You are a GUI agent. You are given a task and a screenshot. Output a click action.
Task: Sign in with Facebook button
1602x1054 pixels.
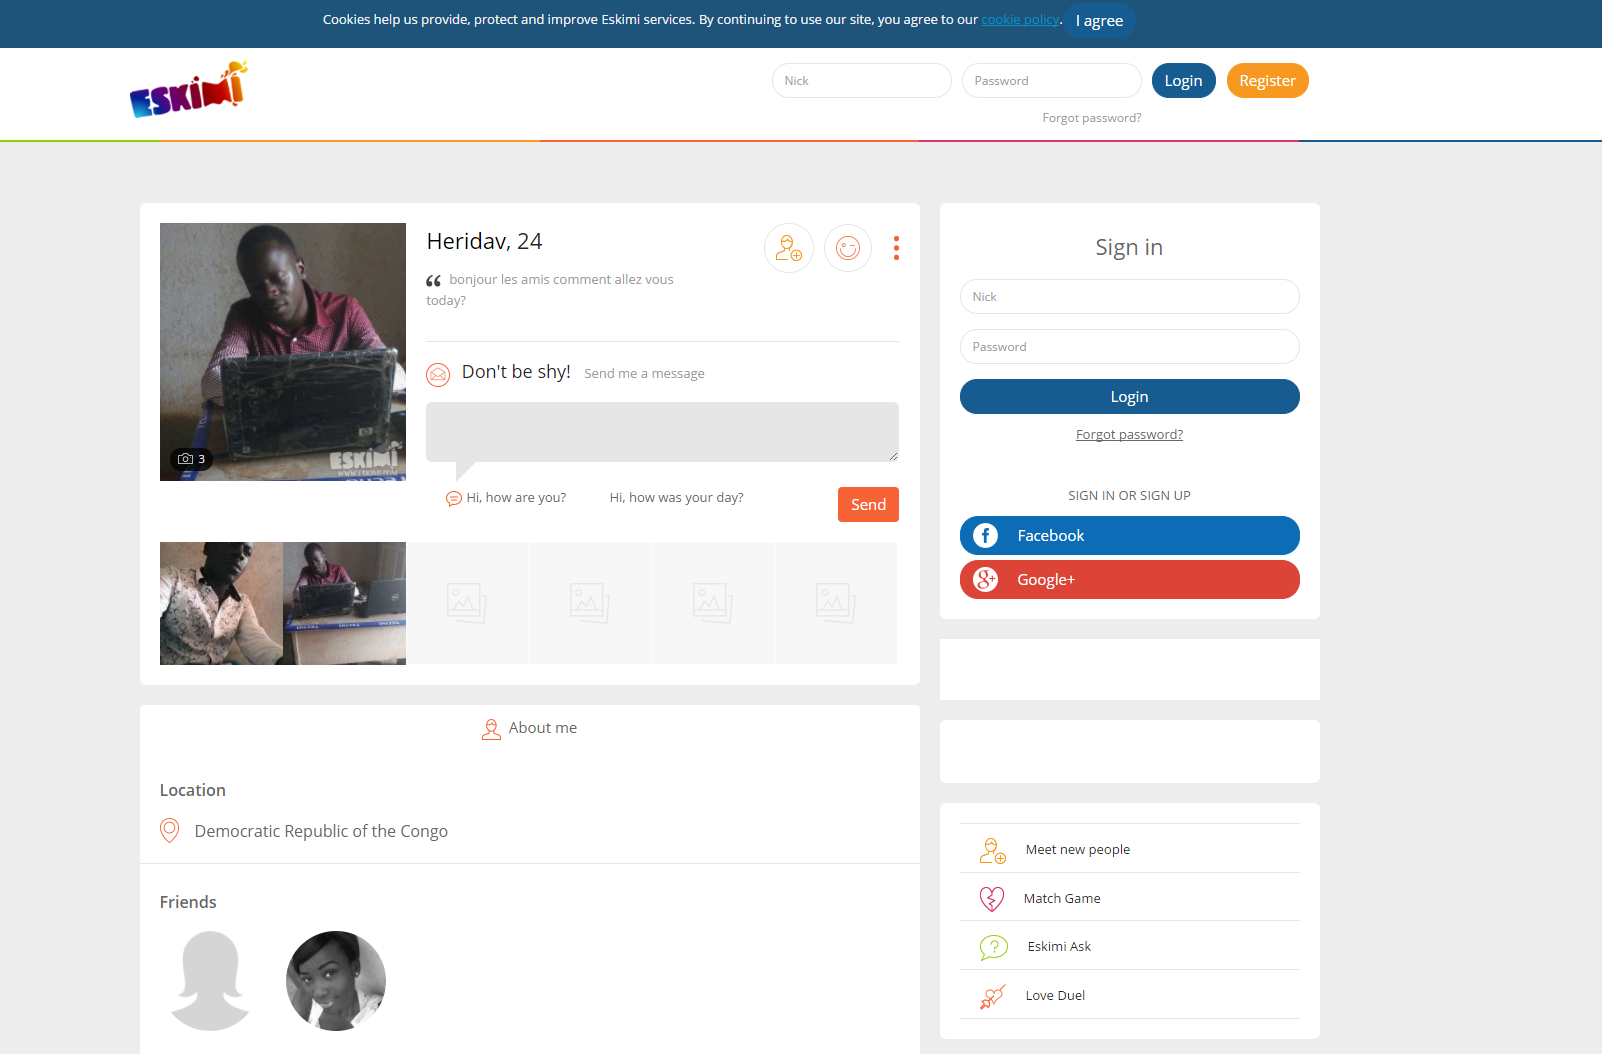(1129, 536)
